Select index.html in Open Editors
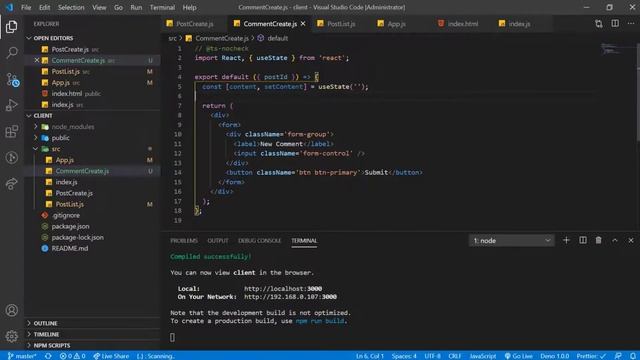 [67, 94]
